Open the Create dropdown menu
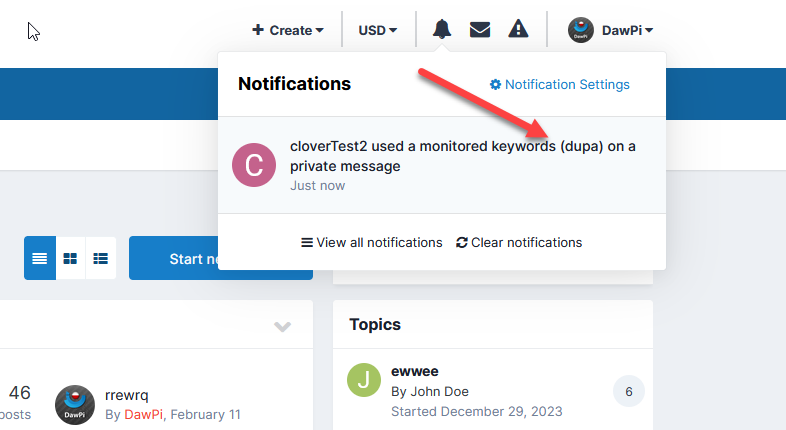The width and height of the screenshot is (786, 430). pyautogui.click(x=288, y=30)
